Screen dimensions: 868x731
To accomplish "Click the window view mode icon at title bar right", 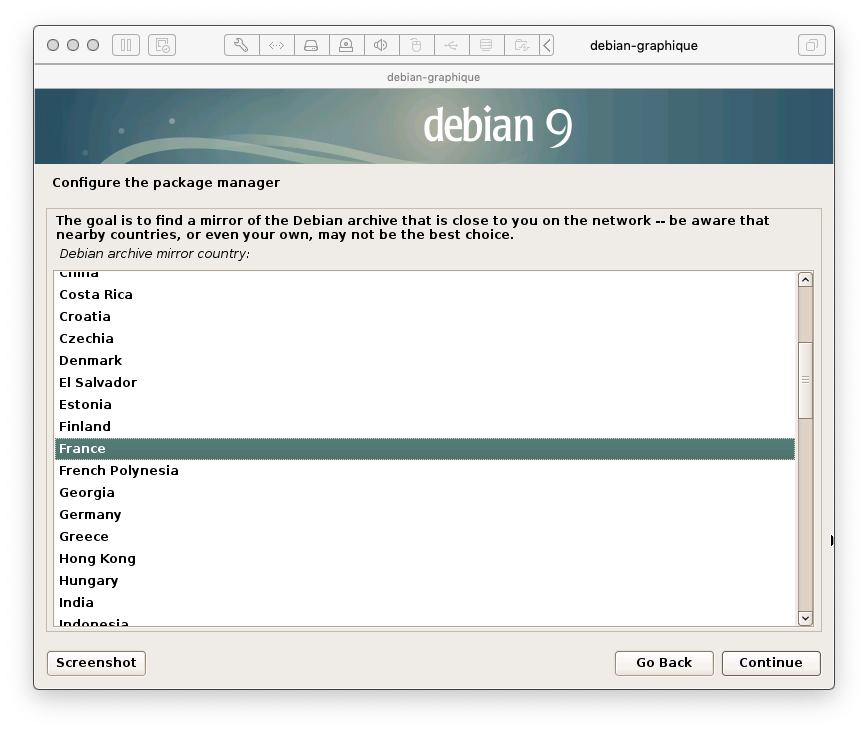I will click(812, 45).
